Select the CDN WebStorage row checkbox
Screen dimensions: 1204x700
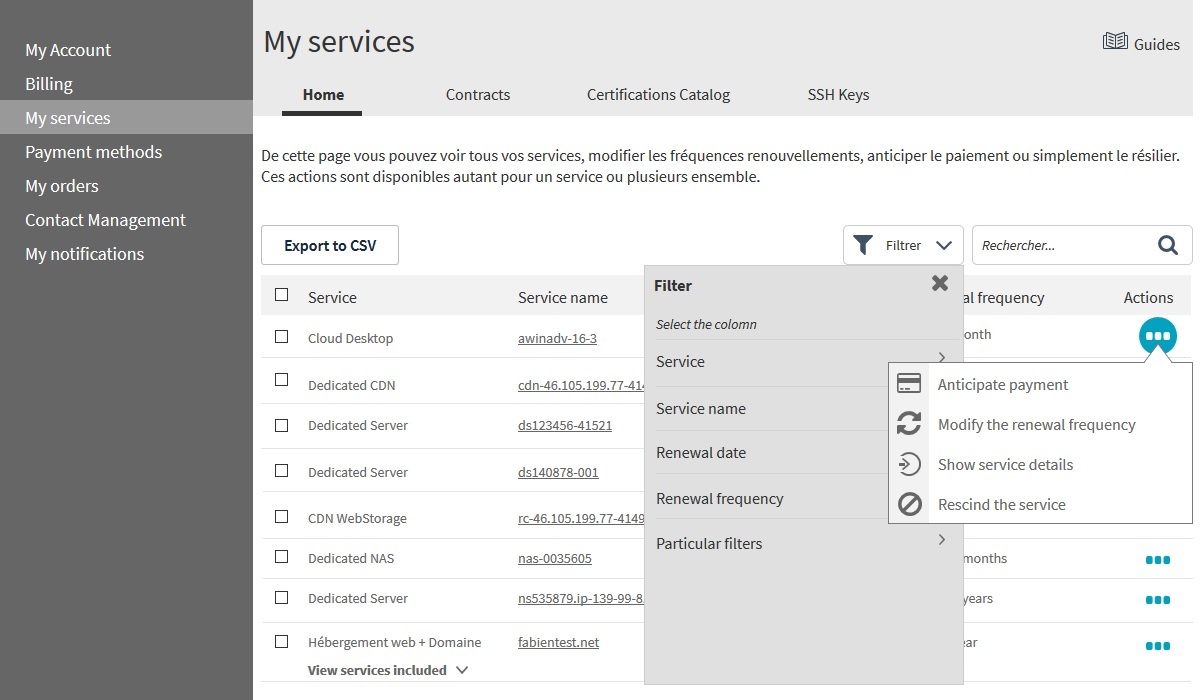click(x=282, y=517)
